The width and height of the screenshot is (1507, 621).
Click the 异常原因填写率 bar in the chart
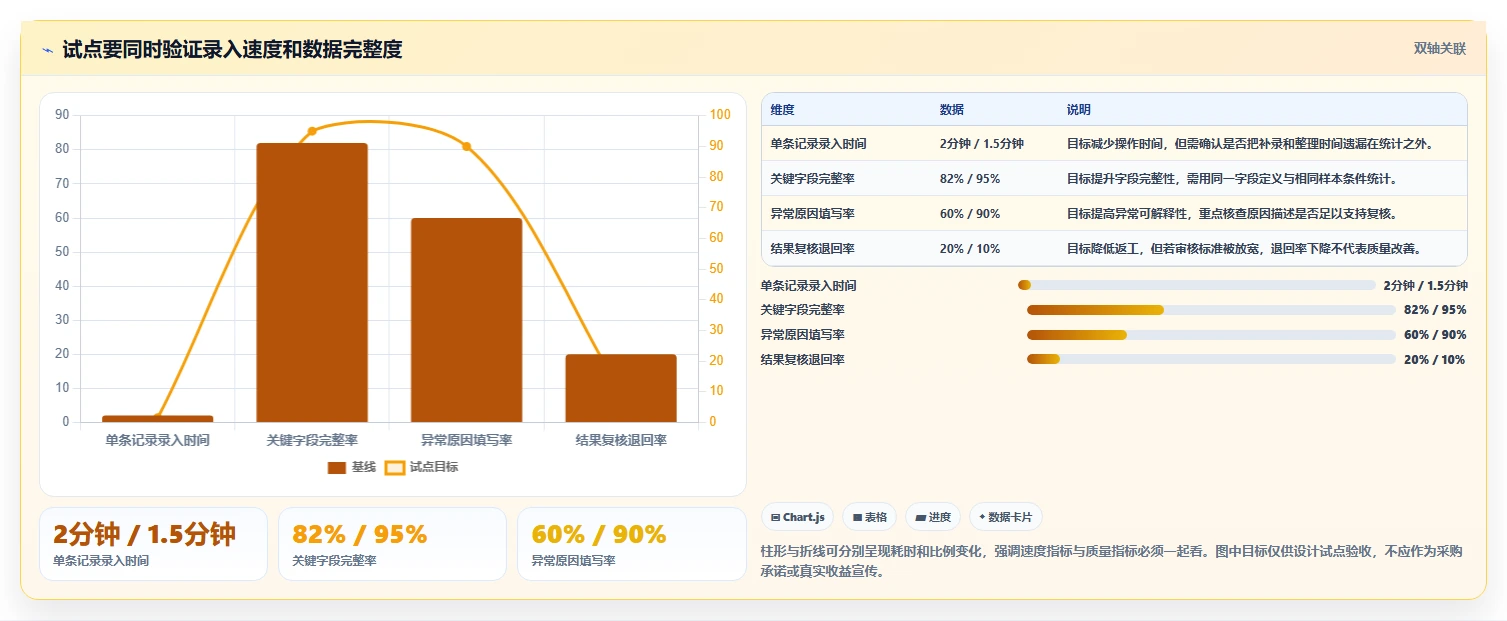(466, 320)
